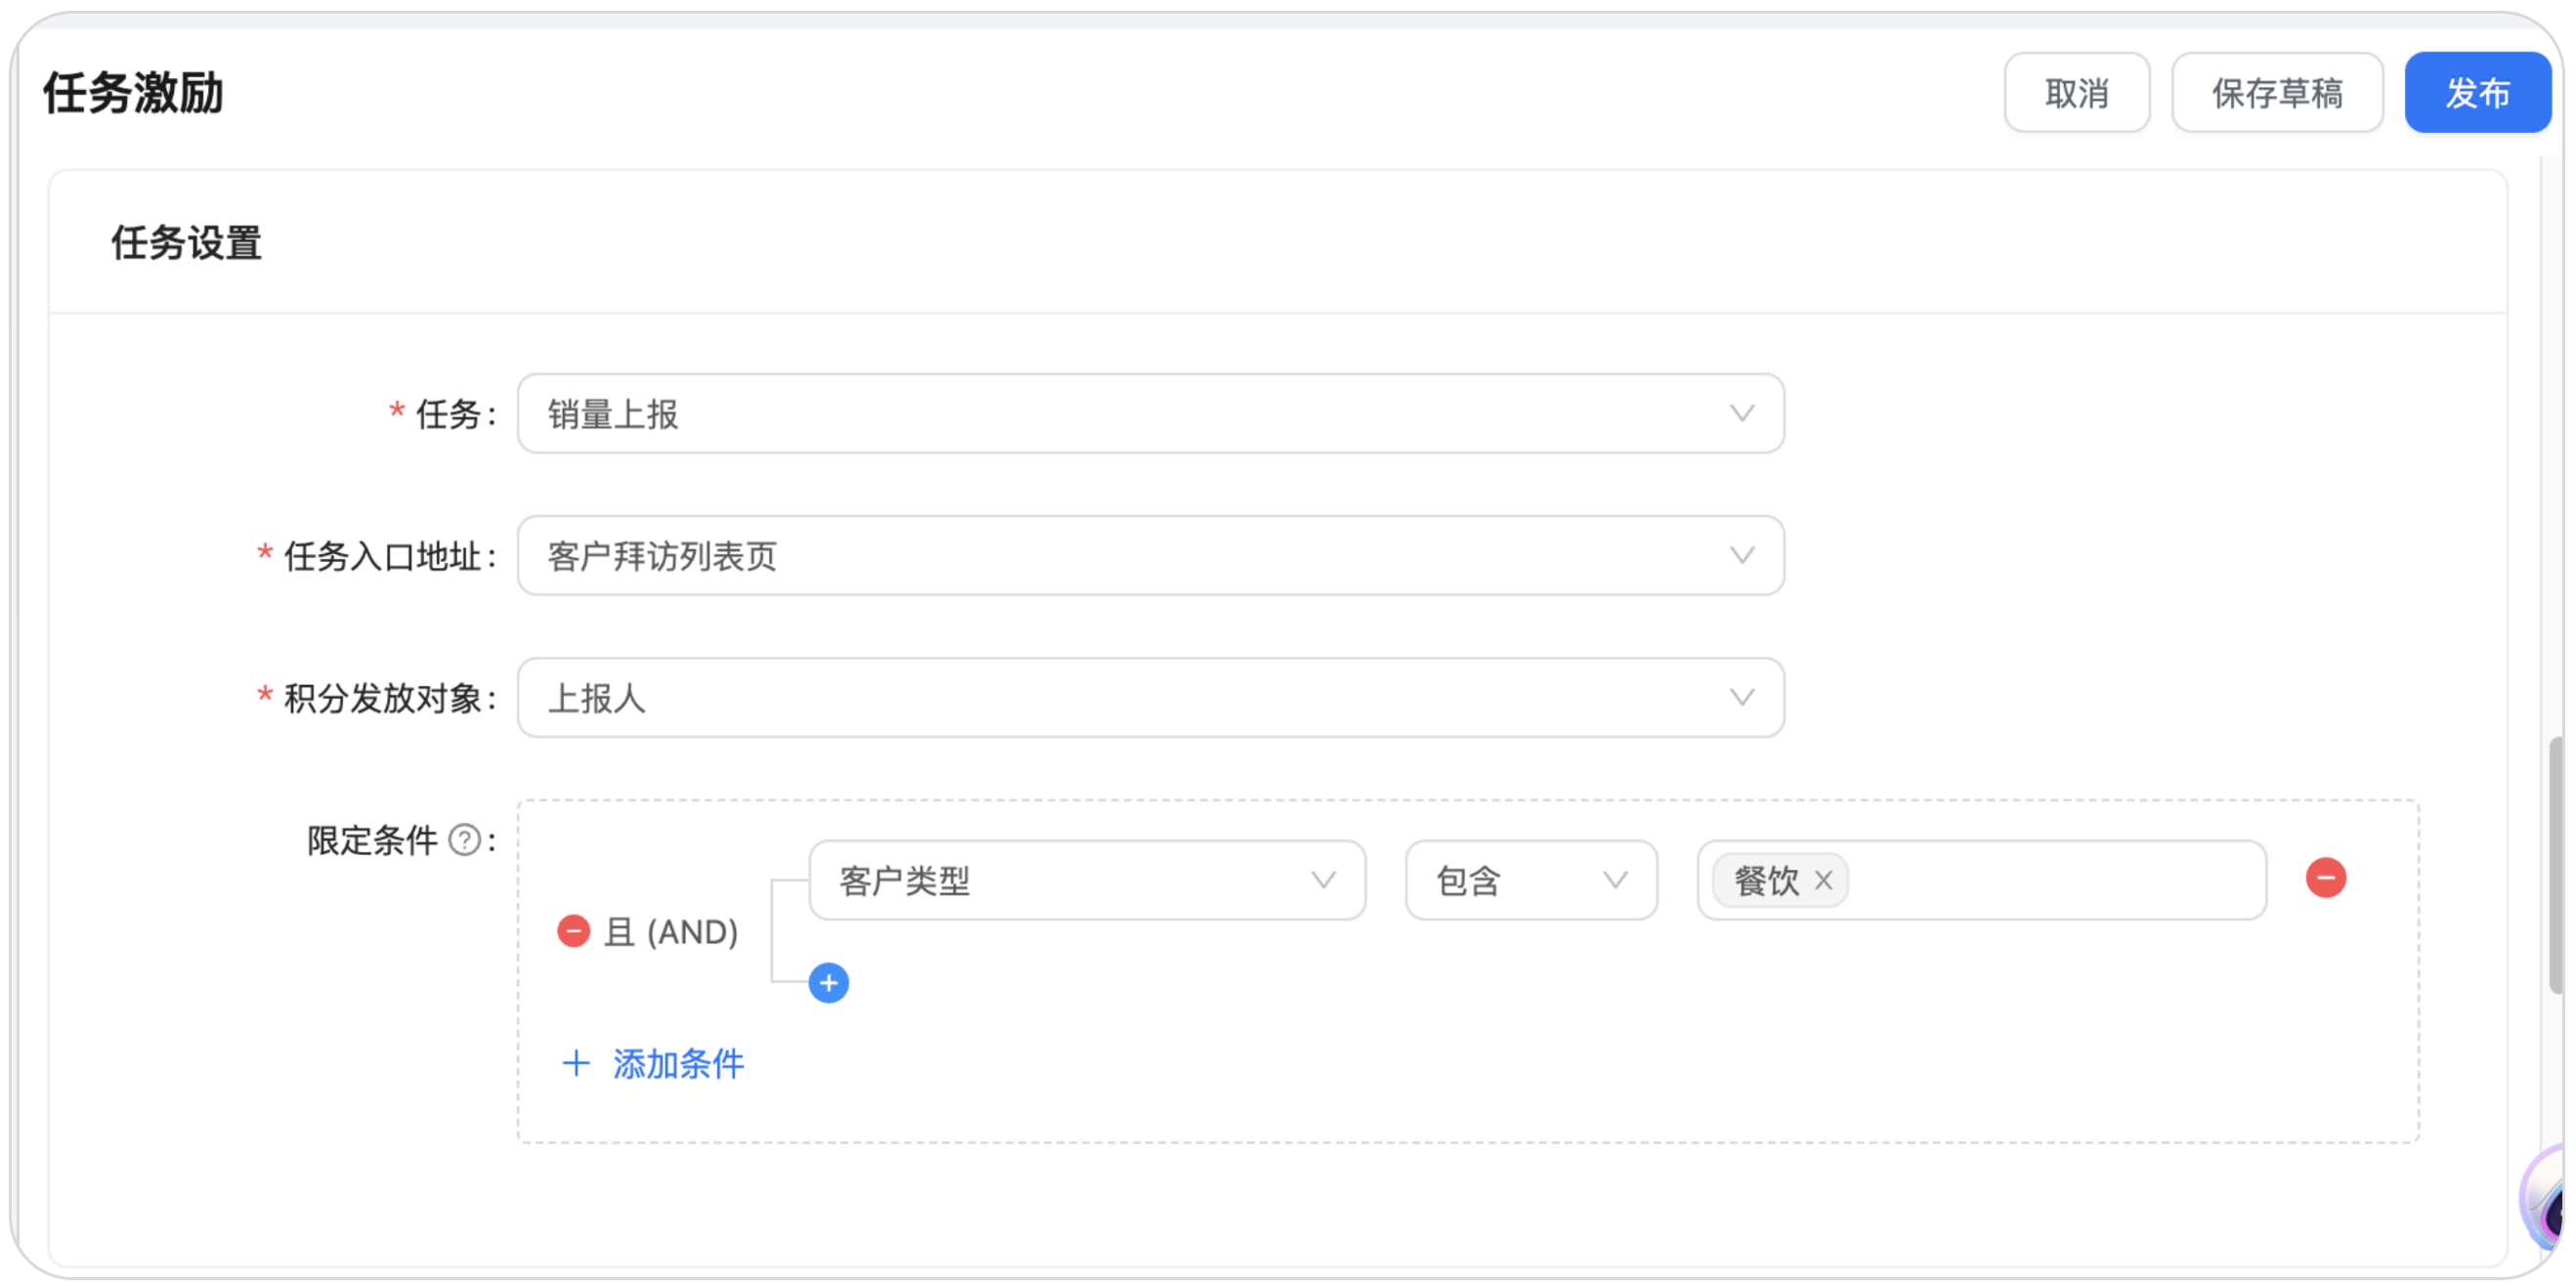This screenshot has height=1286, width=2576.
Task: Click the floating assistant avatar icon
Action: point(2544,1198)
